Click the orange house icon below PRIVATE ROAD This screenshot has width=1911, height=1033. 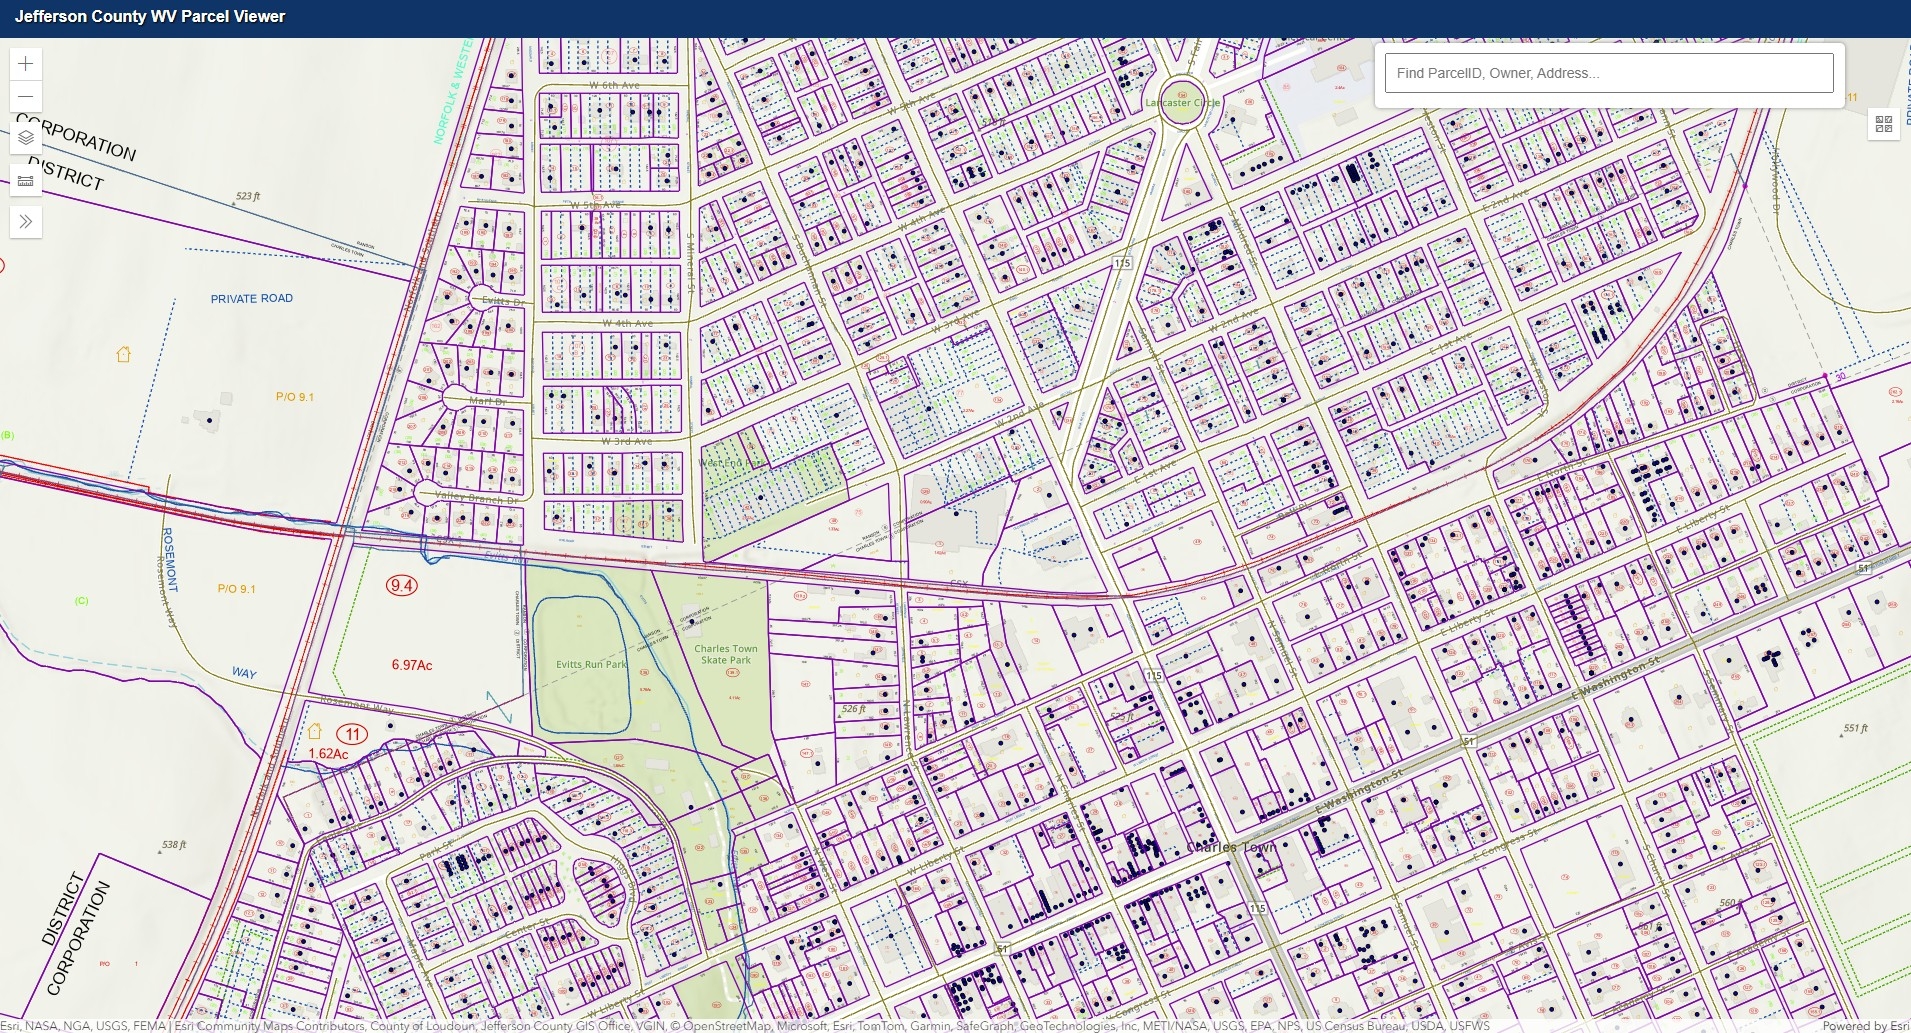pyautogui.click(x=124, y=354)
